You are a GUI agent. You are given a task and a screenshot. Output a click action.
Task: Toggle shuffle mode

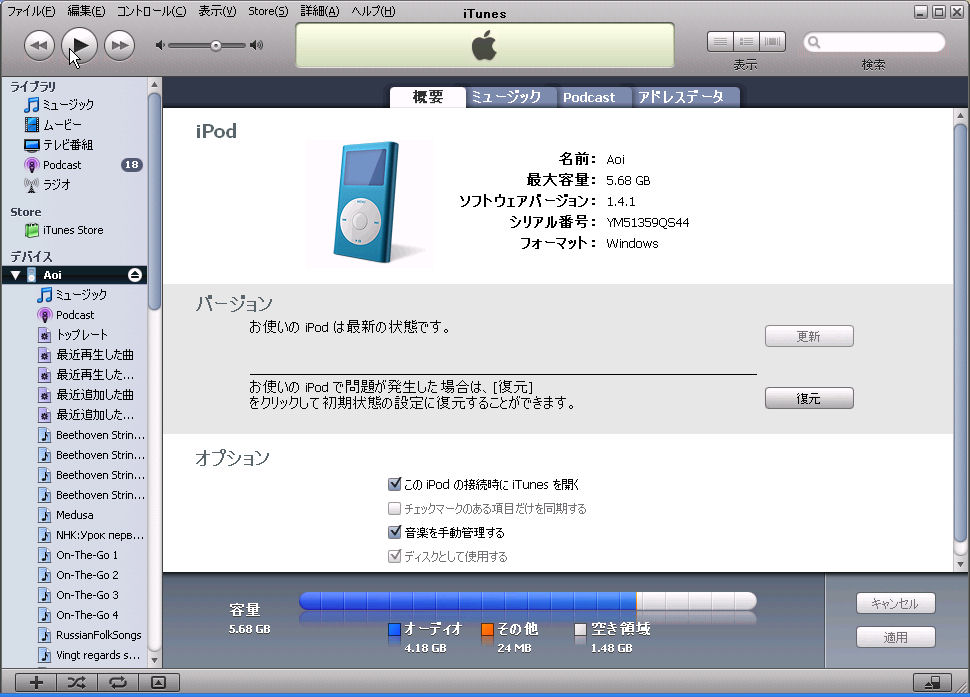tap(77, 683)
